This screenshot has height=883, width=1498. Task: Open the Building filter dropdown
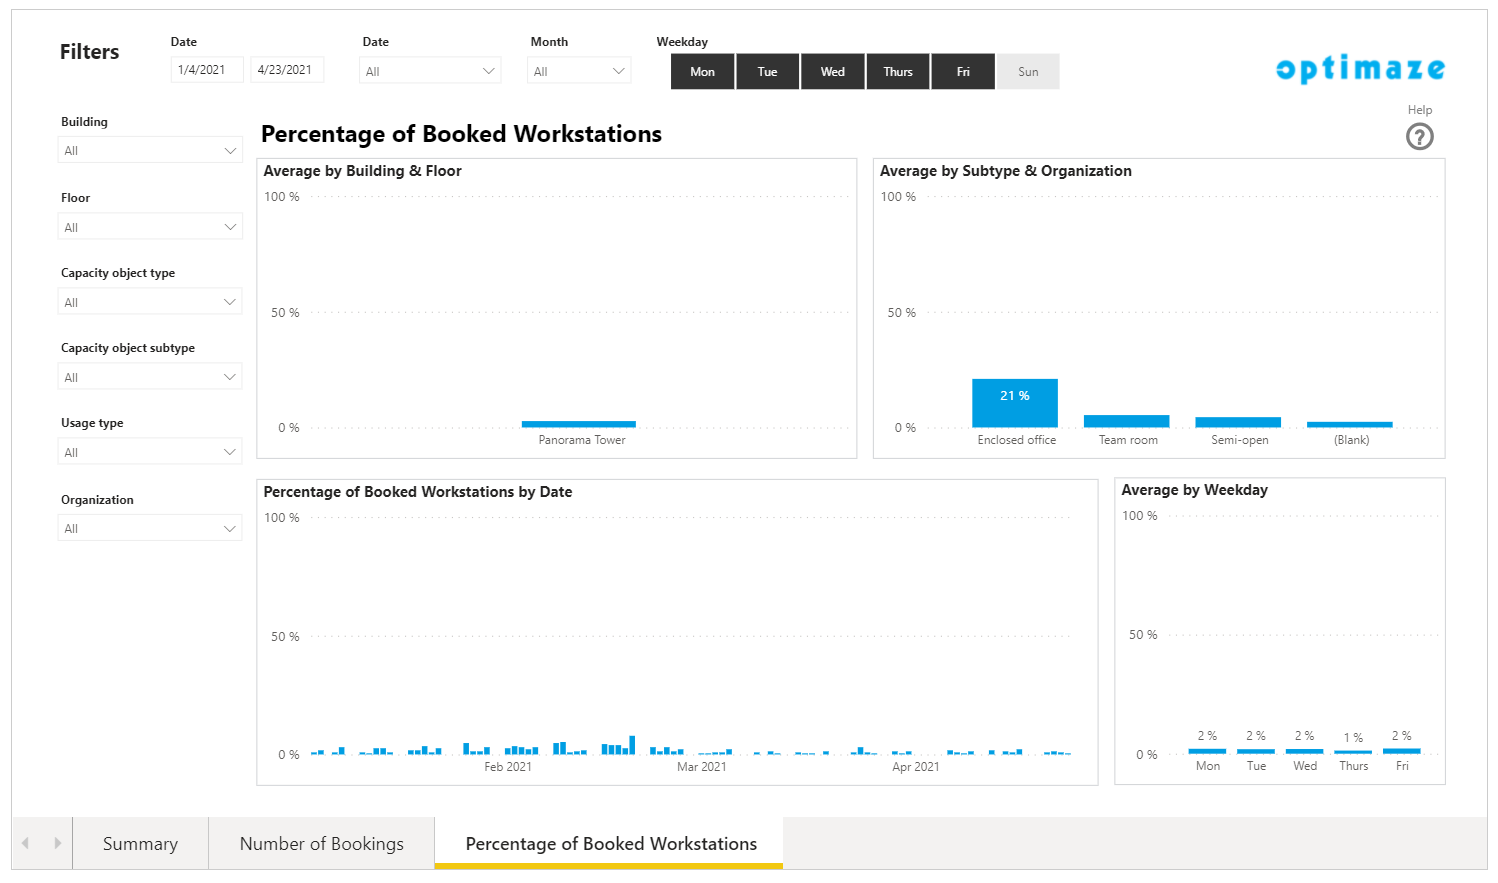(150, 151)
